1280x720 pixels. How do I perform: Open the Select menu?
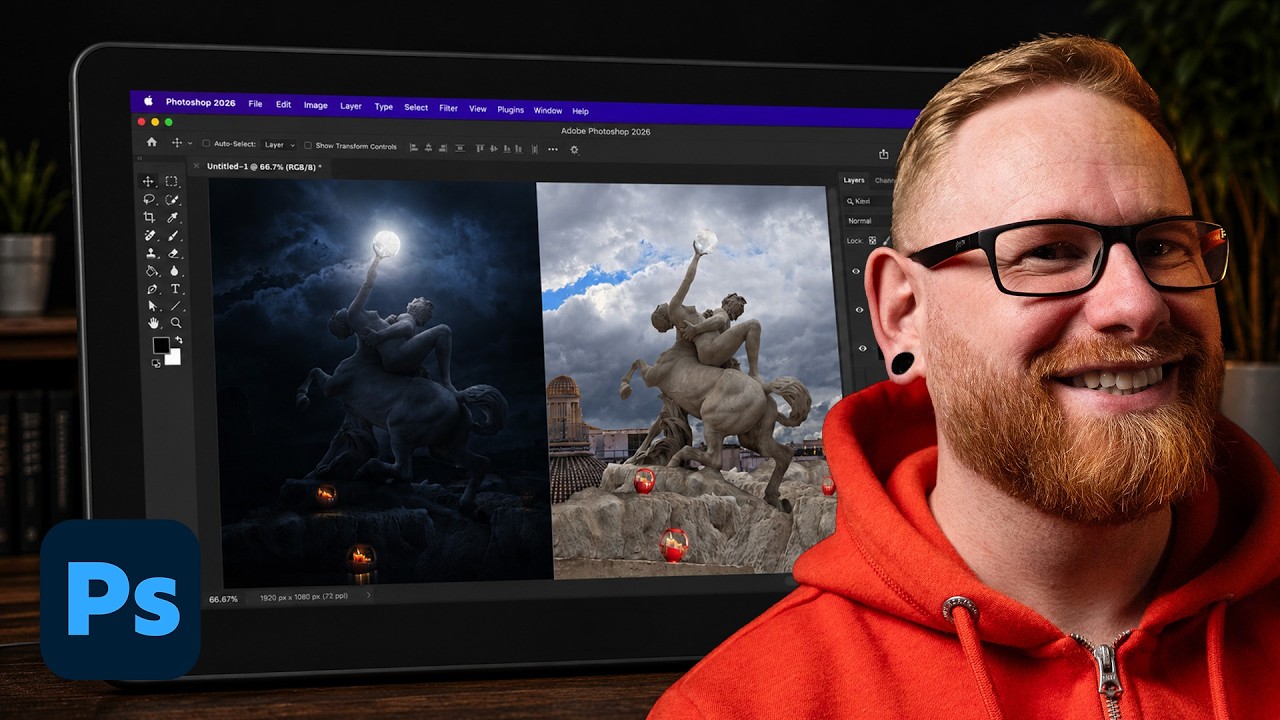(416, 107)
